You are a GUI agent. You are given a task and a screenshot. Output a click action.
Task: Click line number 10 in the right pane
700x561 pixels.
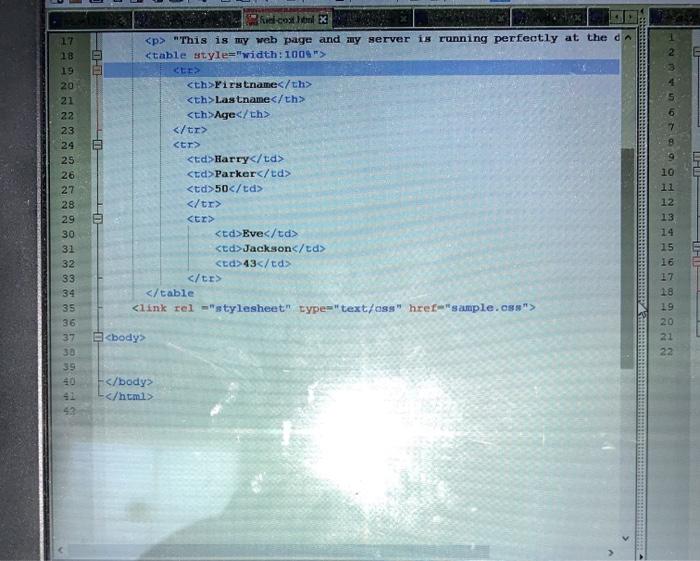667,172
